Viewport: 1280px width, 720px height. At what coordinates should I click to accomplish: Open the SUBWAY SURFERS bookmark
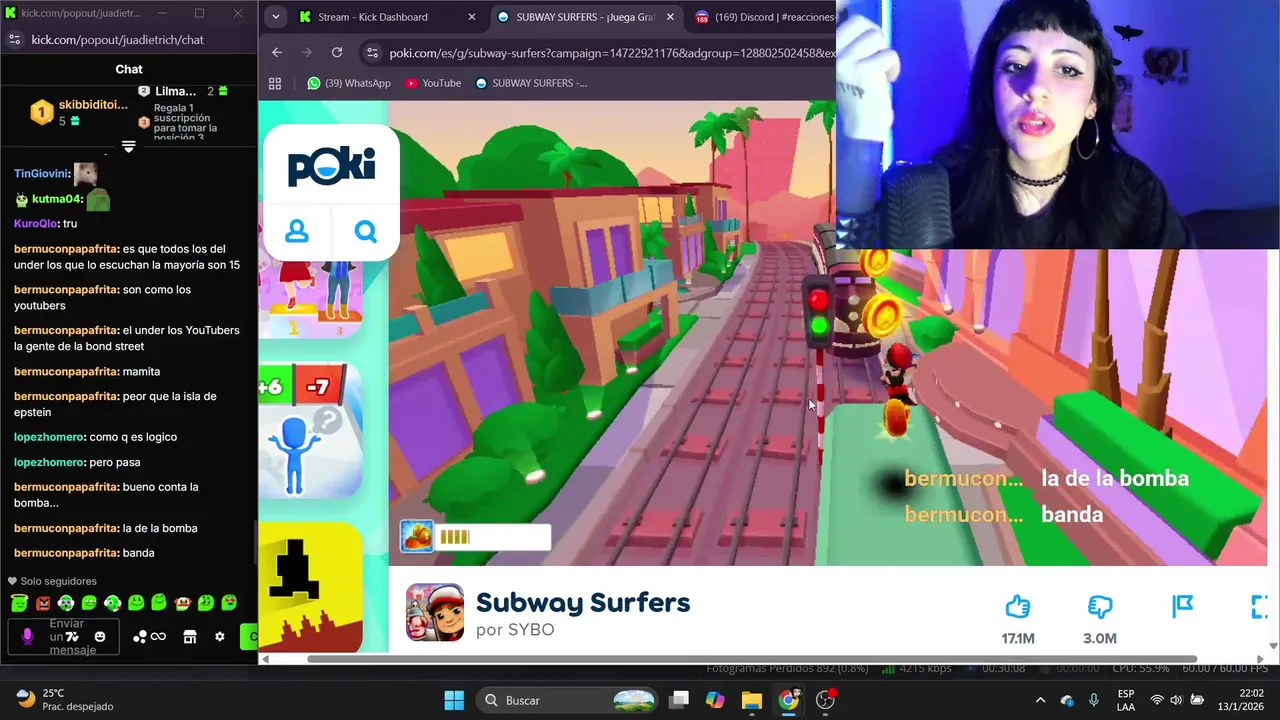pos(531,83)
